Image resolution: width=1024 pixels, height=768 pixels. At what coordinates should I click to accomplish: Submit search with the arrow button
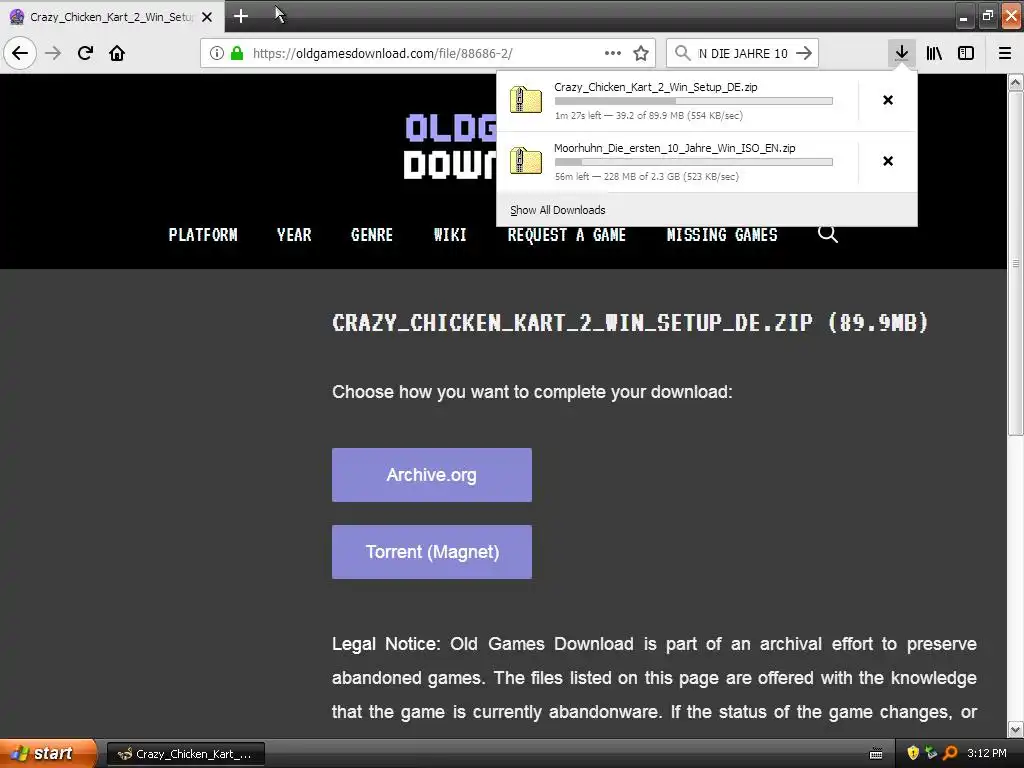pyautogui.click(x=805, y=53)
